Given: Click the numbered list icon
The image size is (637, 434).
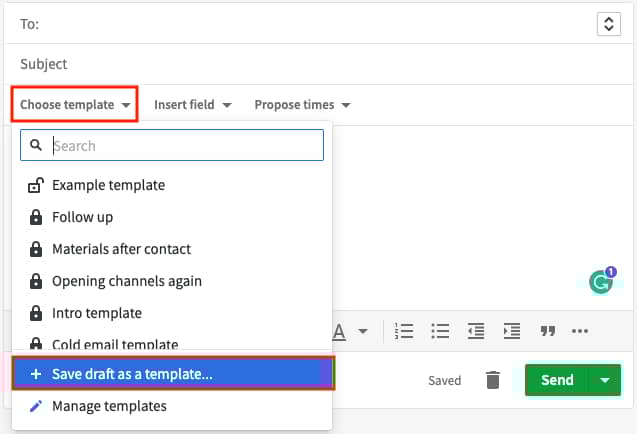Looking at the screenshot, I should click(404, 331).
